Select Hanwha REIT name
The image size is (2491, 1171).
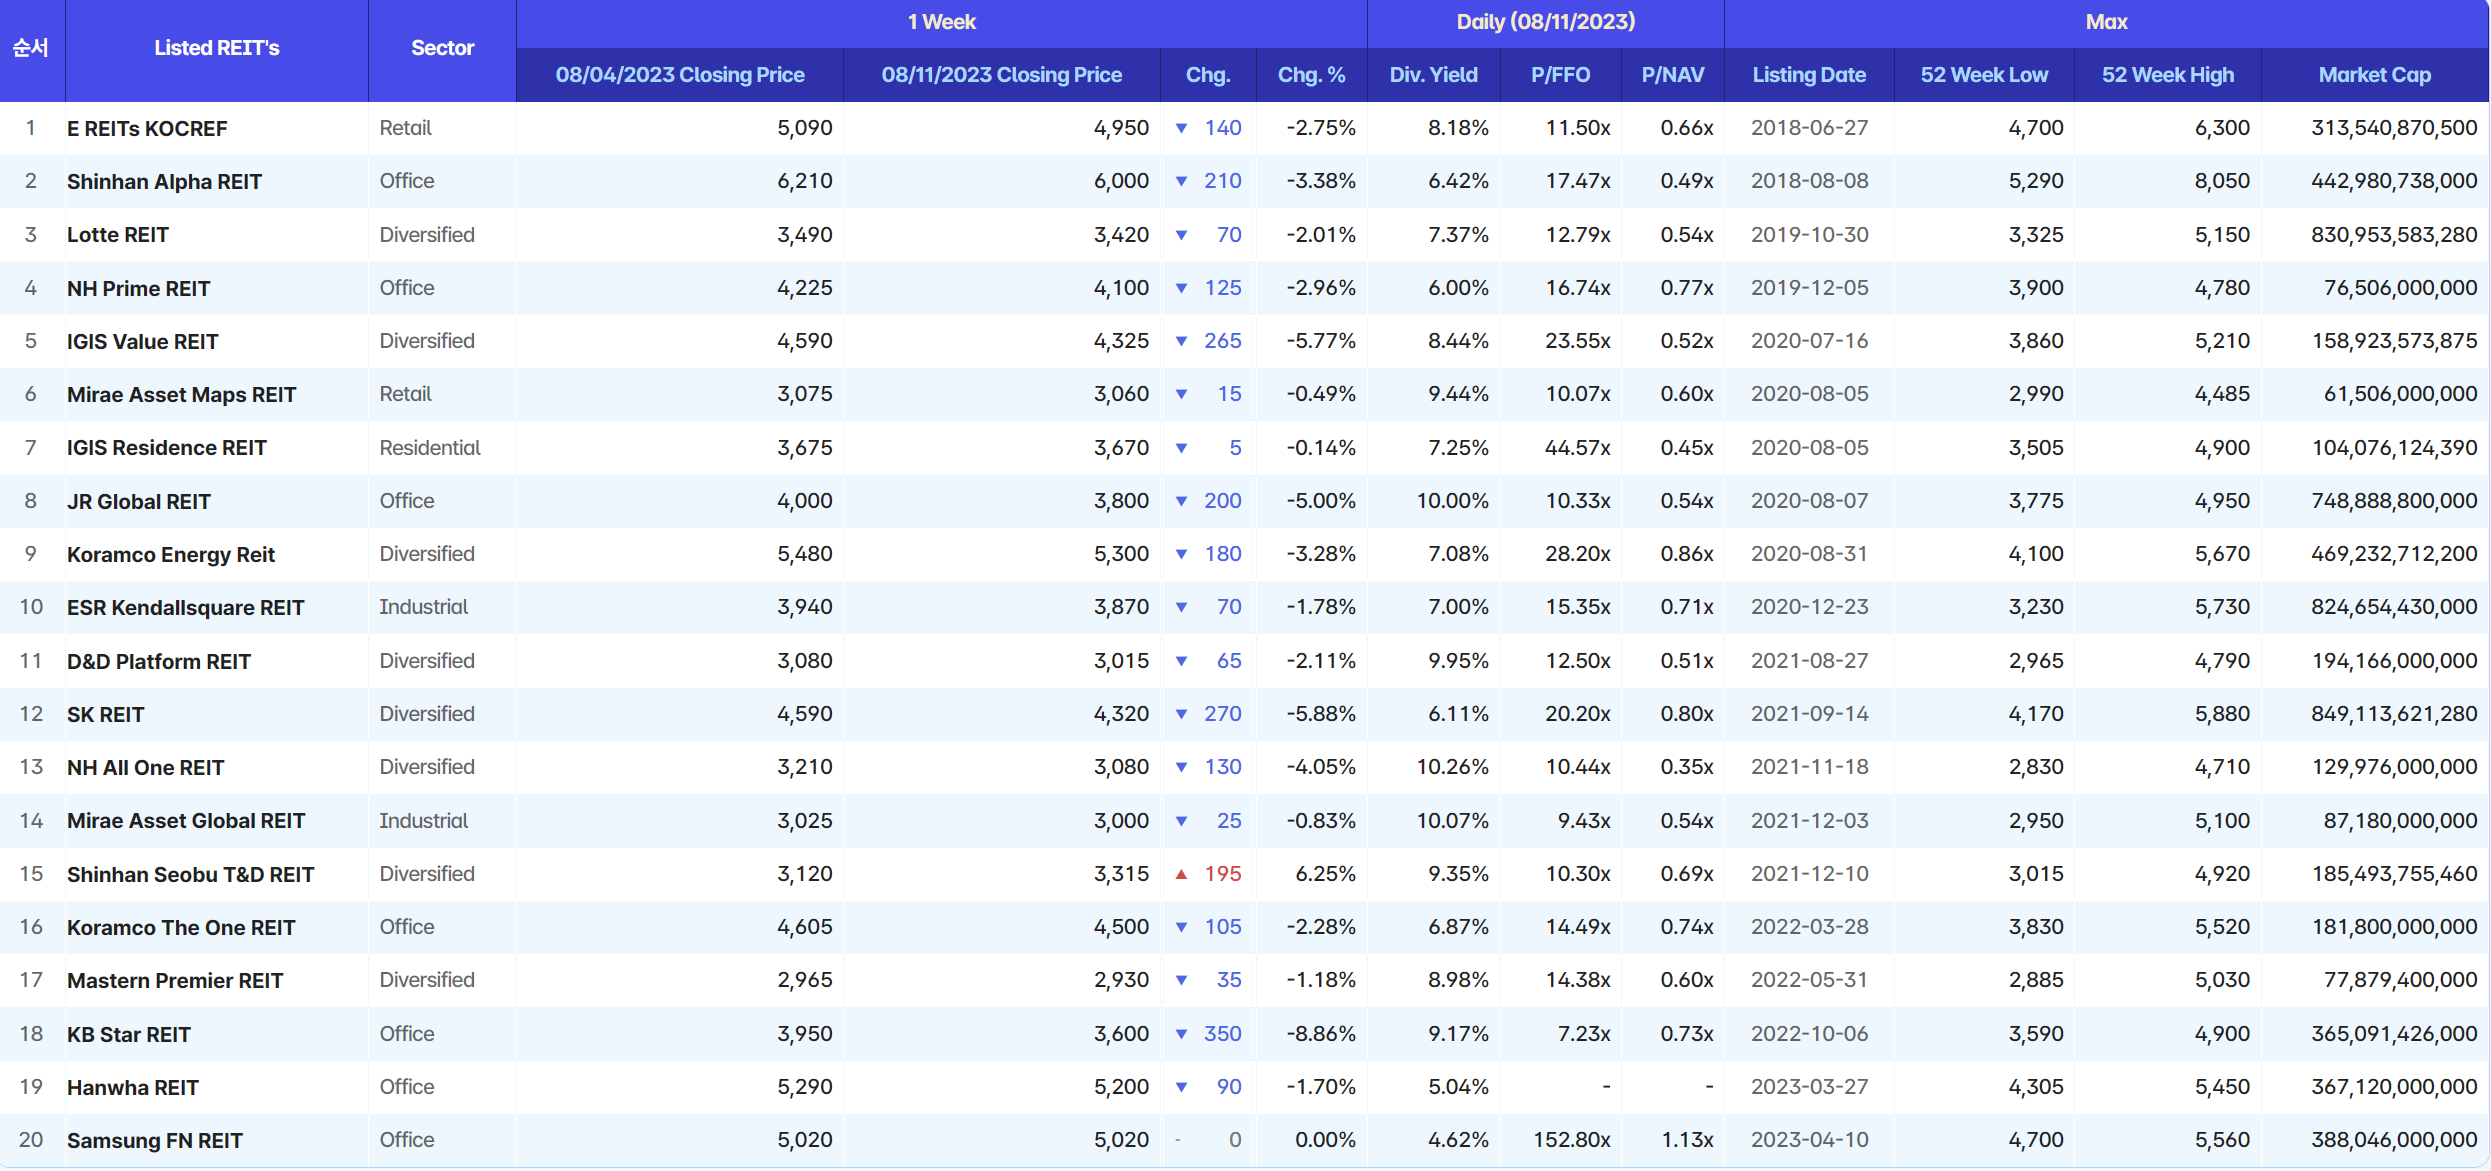pyautogui.click(x=133, y=1088)
